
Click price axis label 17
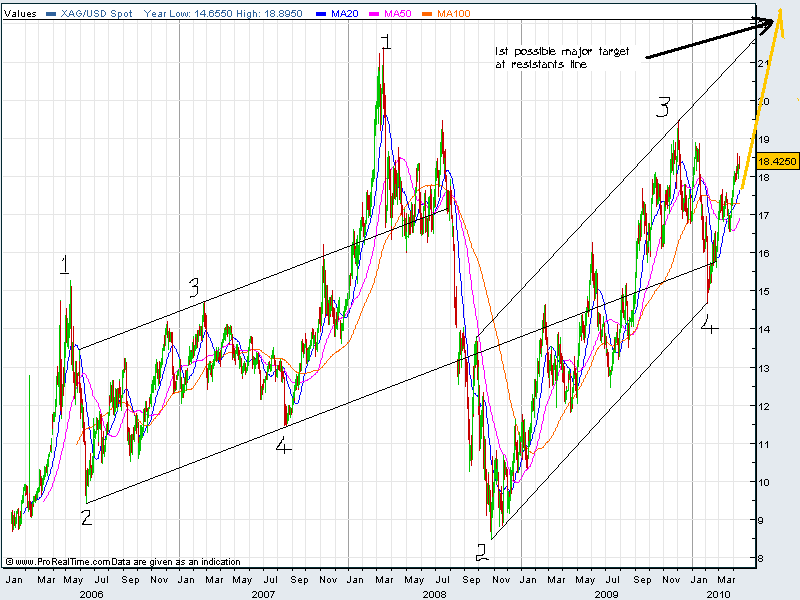[764, 215]
